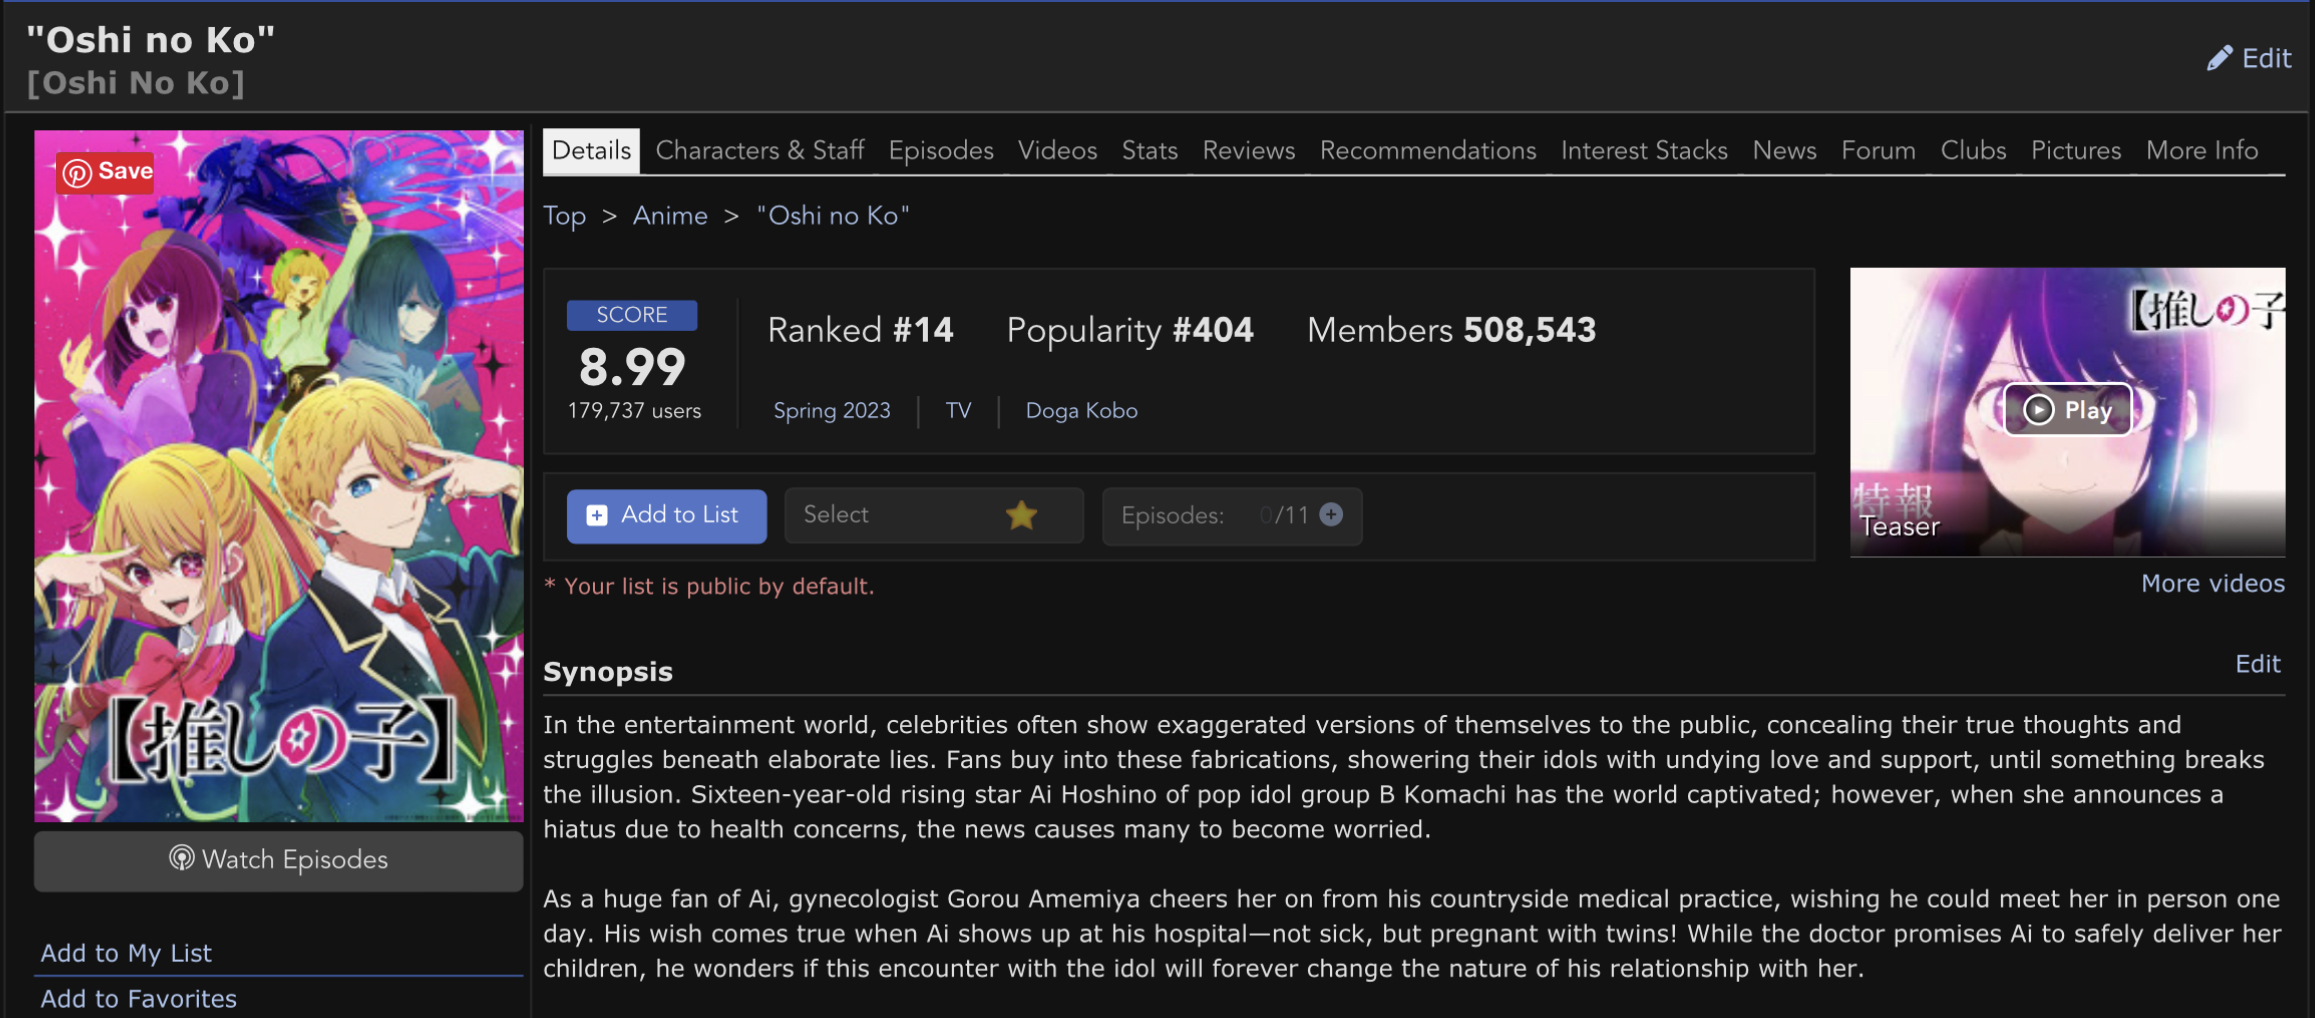The width and height of the screenshot is (2315, 1018).
Task: Click the Teaser video thumbnail
Action: pyautogui.click(x=2067, y=411)
